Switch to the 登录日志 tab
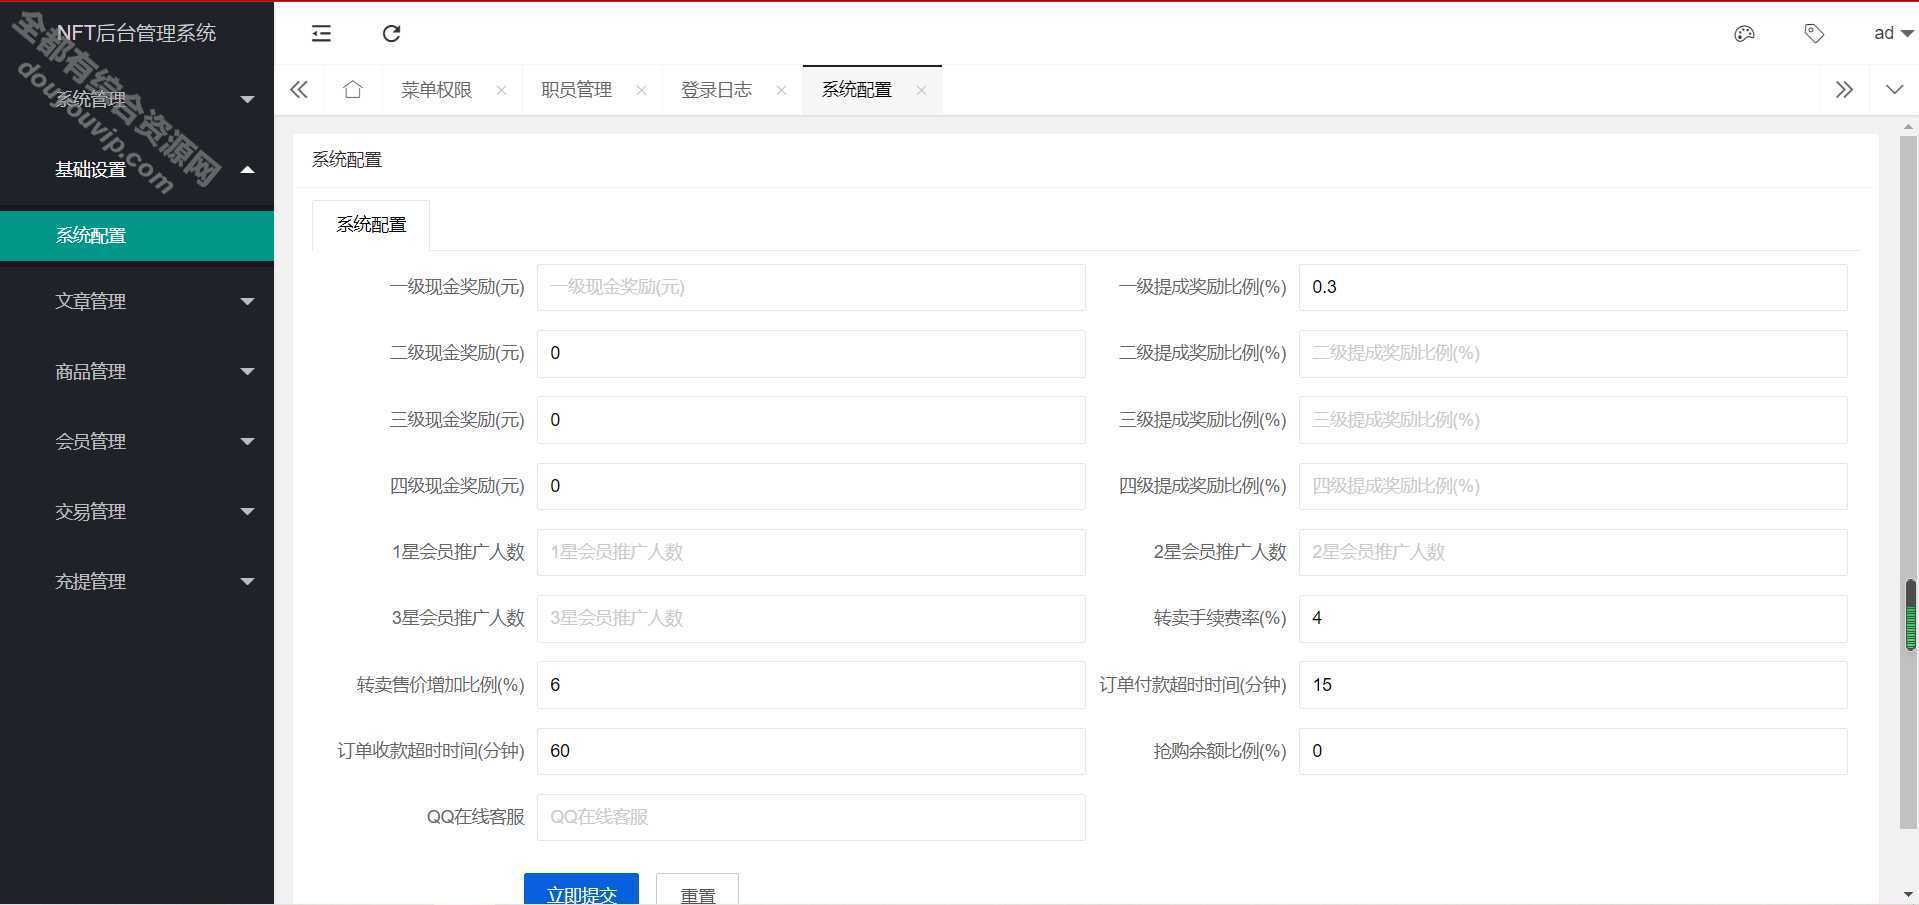 tap(716, 90)
